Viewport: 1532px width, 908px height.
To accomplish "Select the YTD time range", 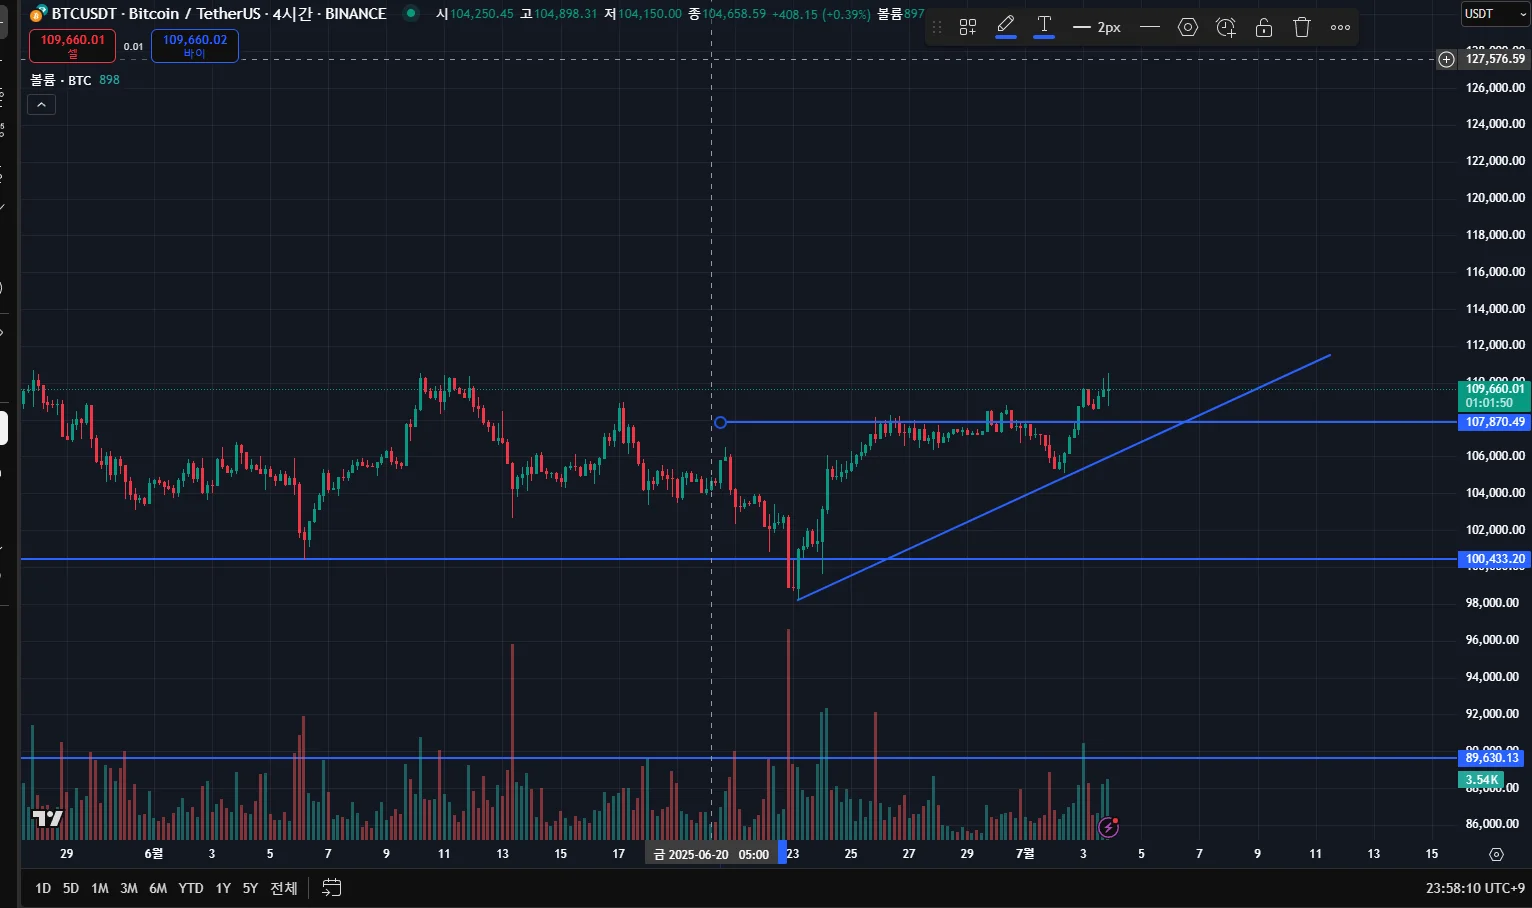I will [x=191, y=888].
